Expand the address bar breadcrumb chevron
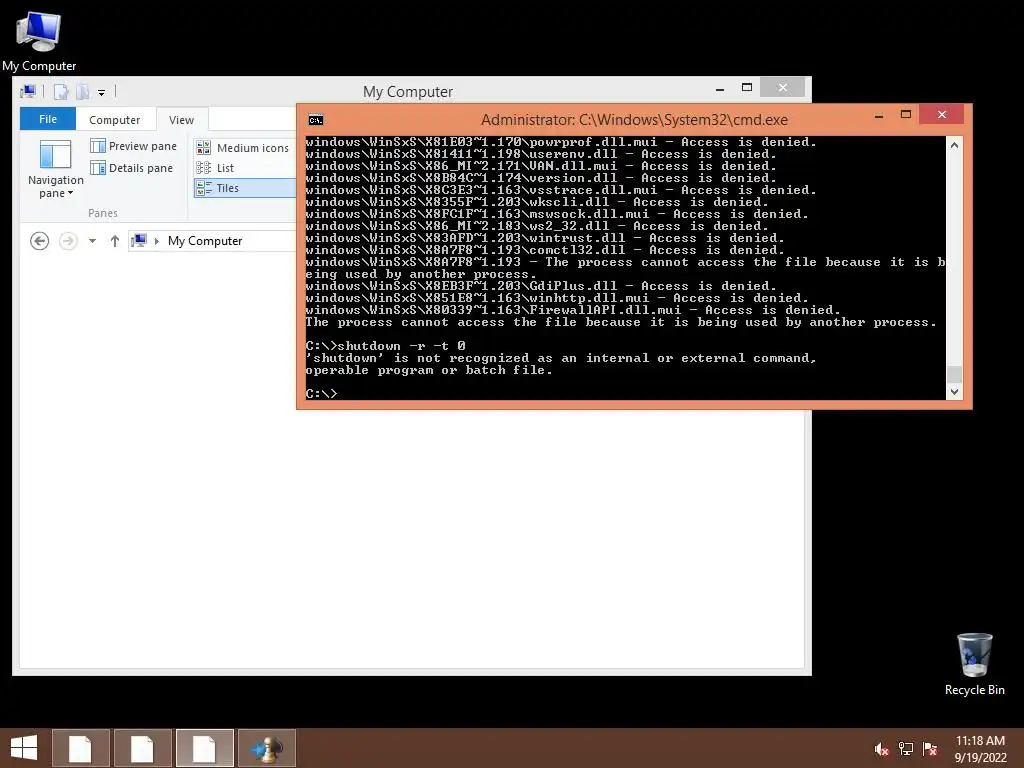This screenshot has height=768, width=1024. coord(157,241)
